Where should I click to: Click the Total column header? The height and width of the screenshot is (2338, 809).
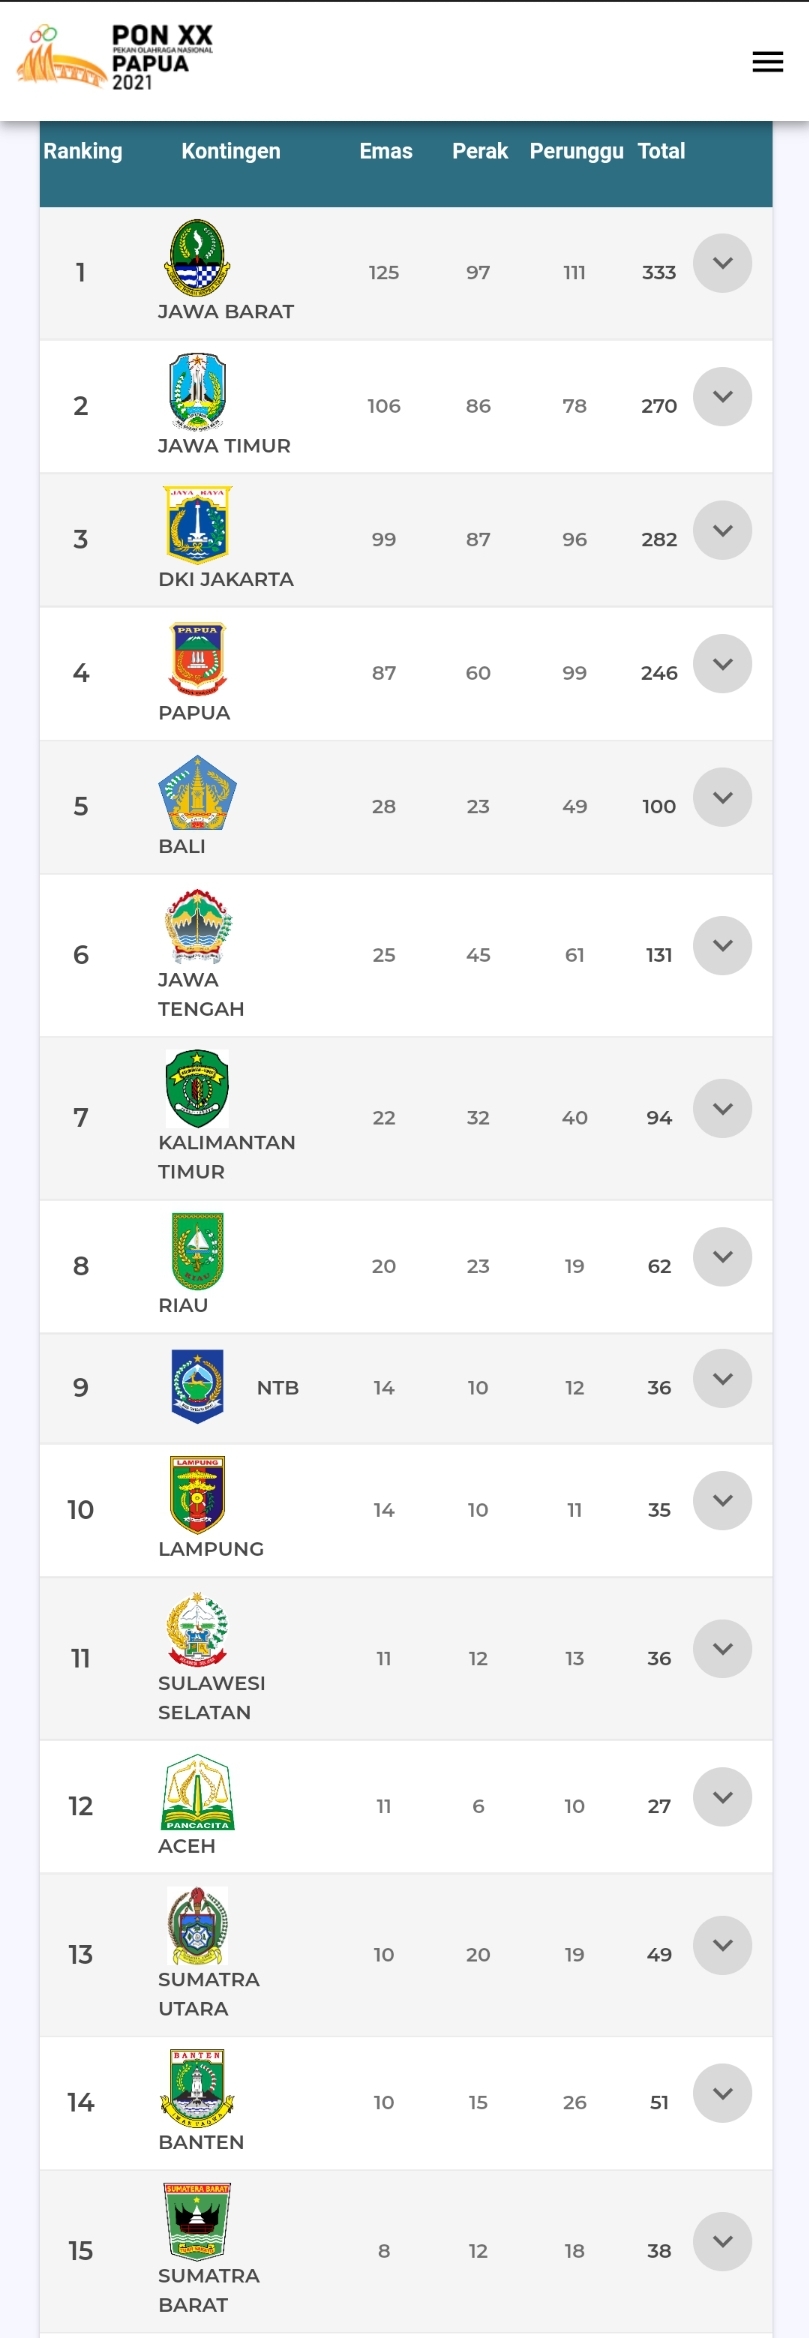[x=662, y=151]
